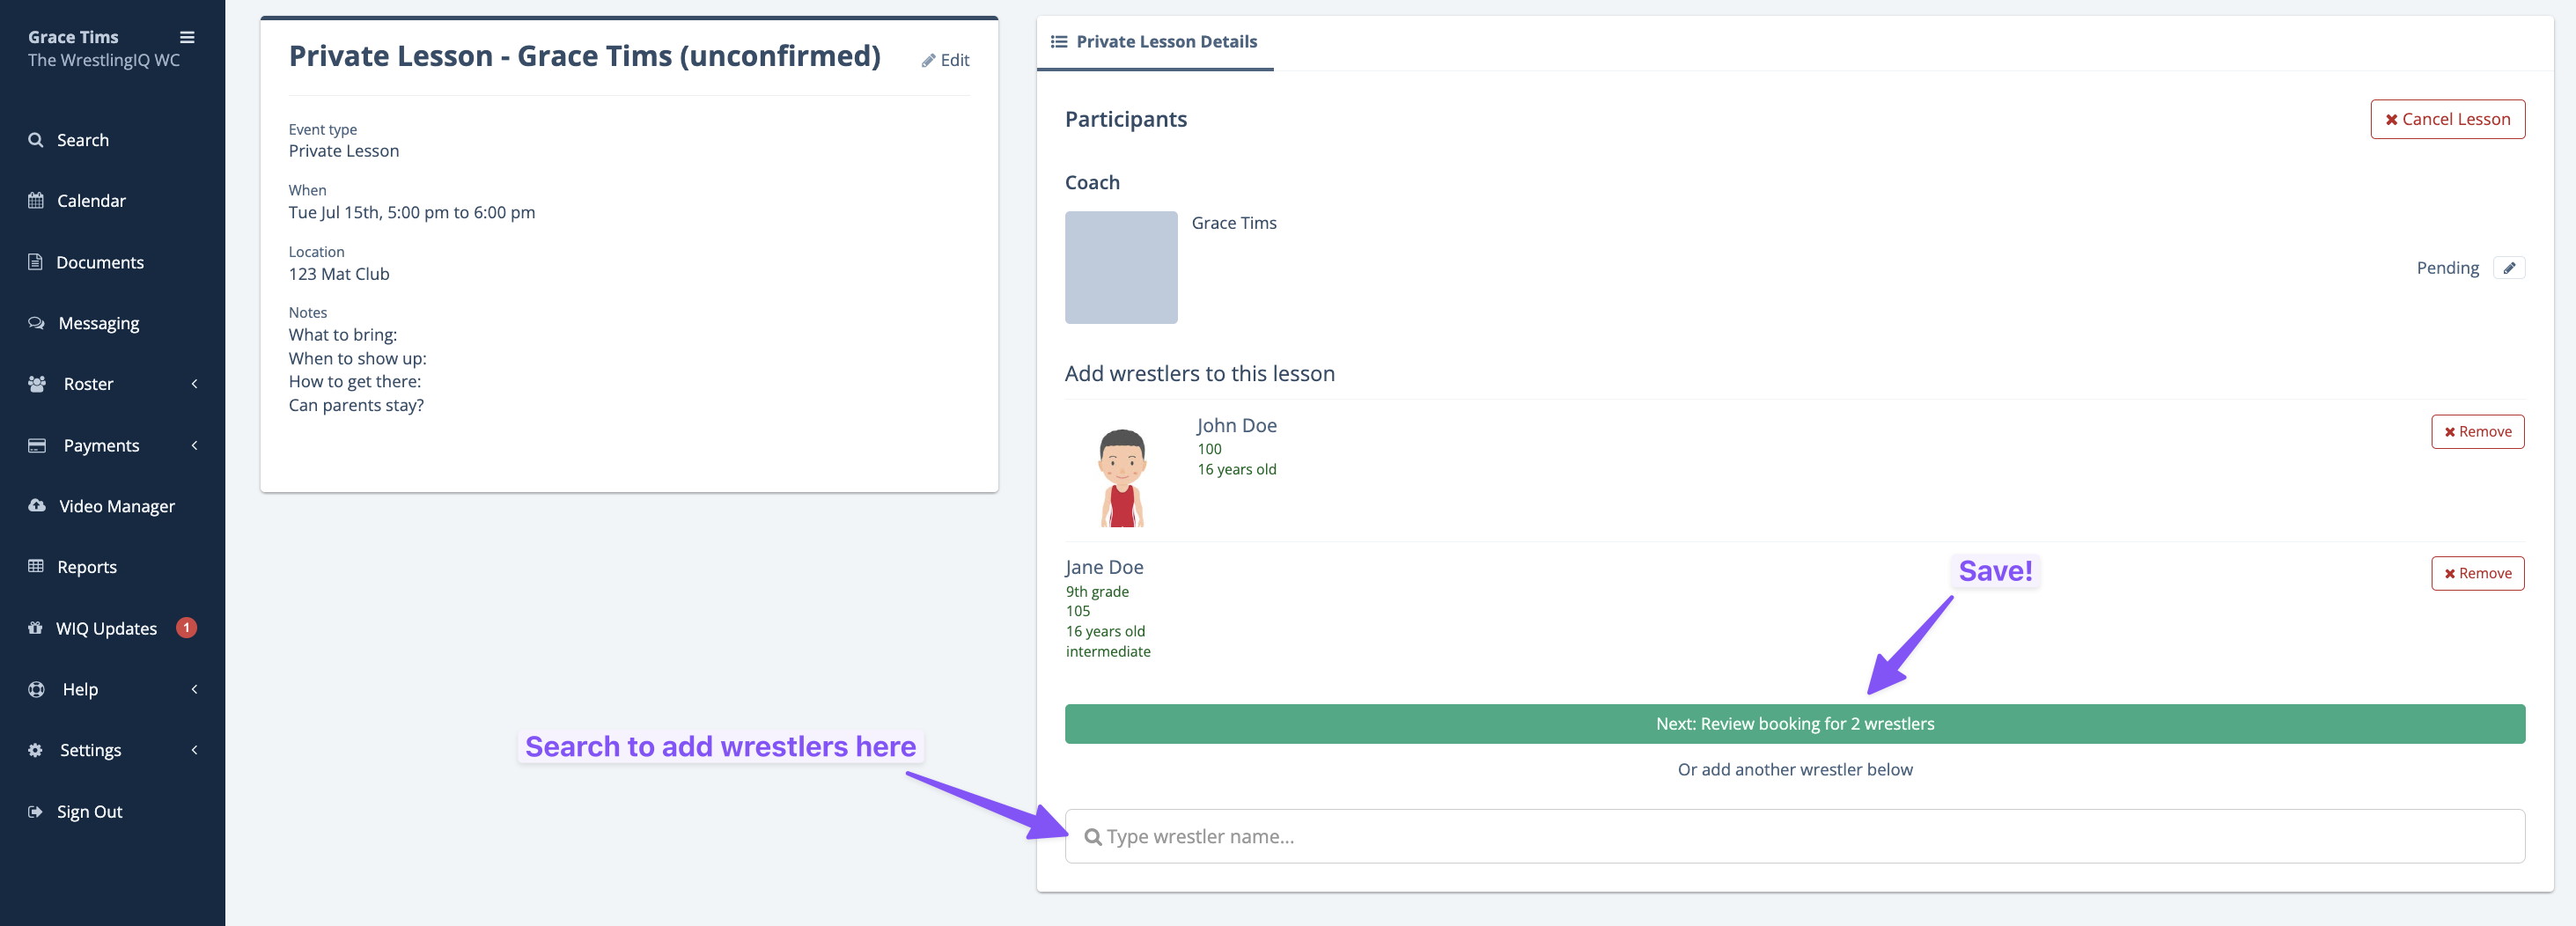Expand the Settings submenu chevron
Screen dimensions: 2576x926
point(194,750)
